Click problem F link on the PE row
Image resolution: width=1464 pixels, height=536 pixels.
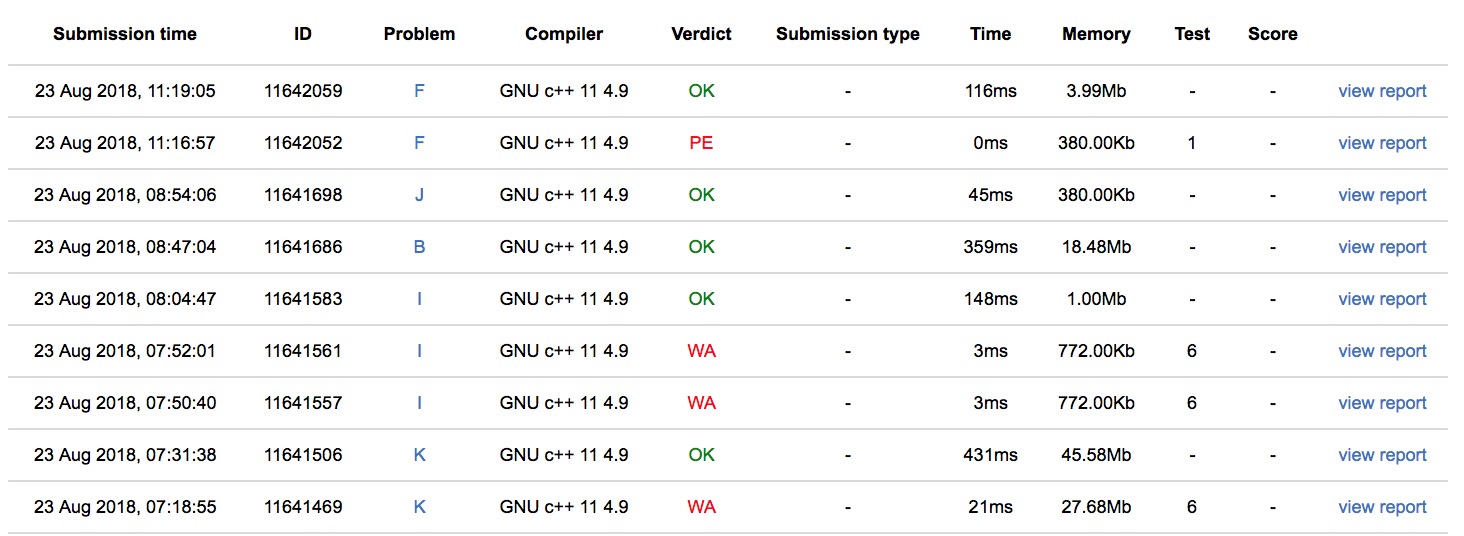pyautogui.click(x=419, y=143)
